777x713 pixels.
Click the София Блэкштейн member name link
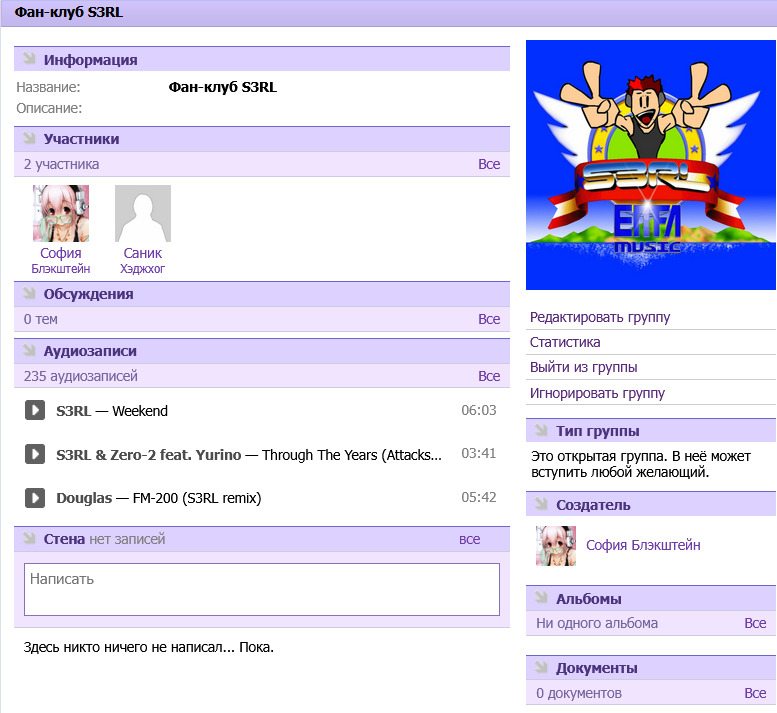click(x=61, y=261)
